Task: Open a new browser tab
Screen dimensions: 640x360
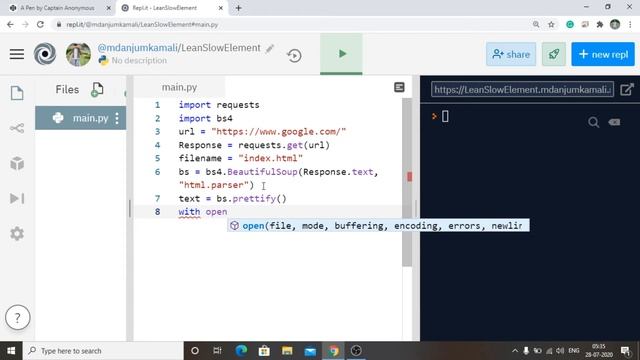Action: click(x=238, y=8)
